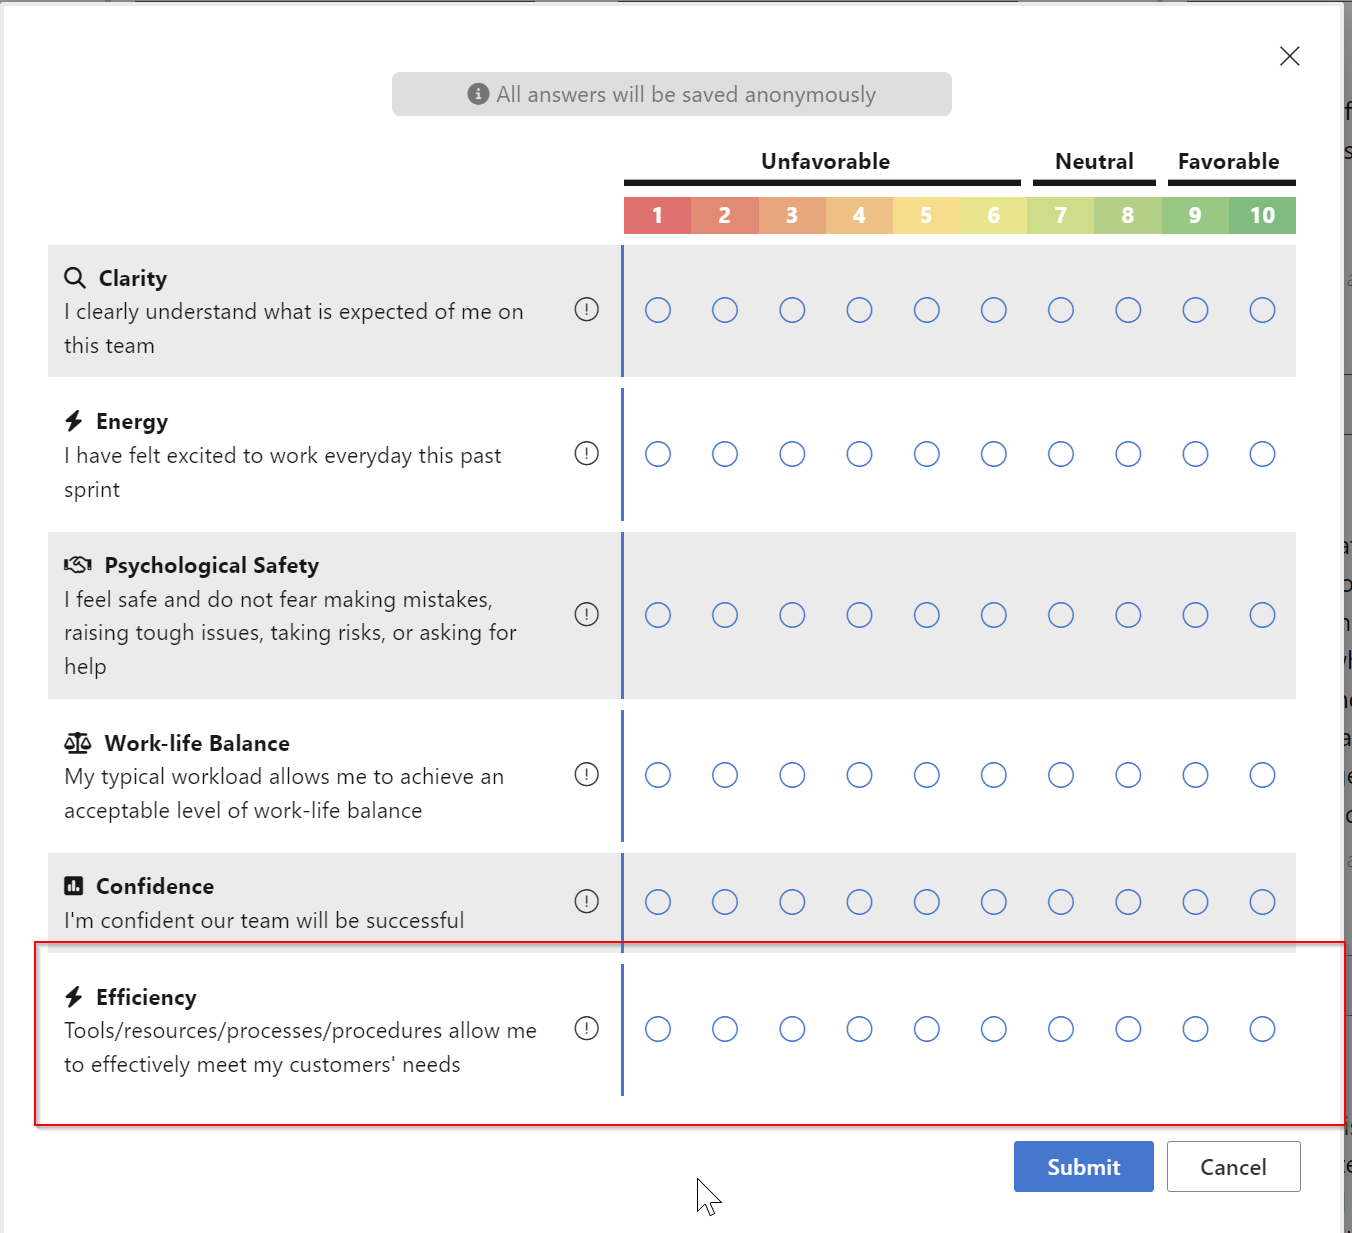The height and width of the screenshot is (1233, 1352).
Task: Select rating 5 for Work-life Balance
Action: (927, 774)
